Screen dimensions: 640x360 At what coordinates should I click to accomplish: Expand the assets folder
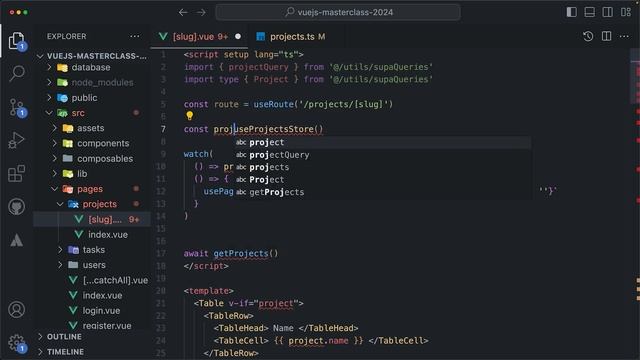(x=92, y=128)
